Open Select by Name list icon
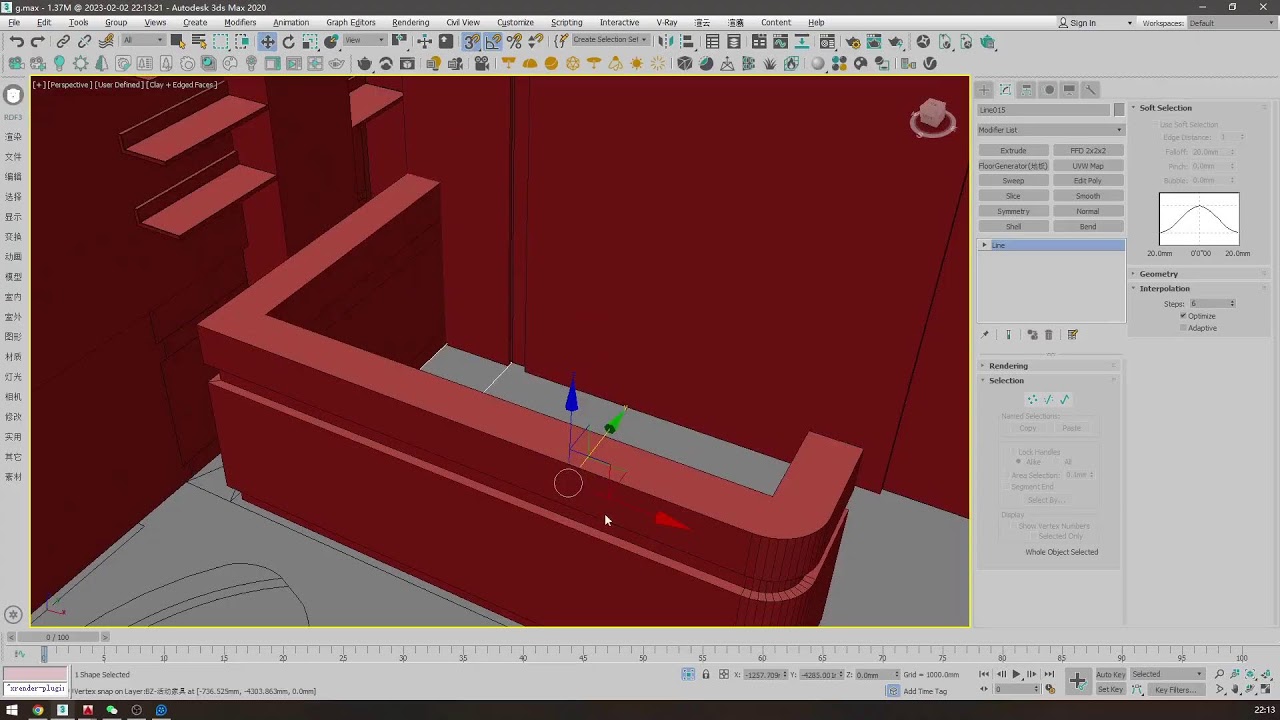 point(199,41)
